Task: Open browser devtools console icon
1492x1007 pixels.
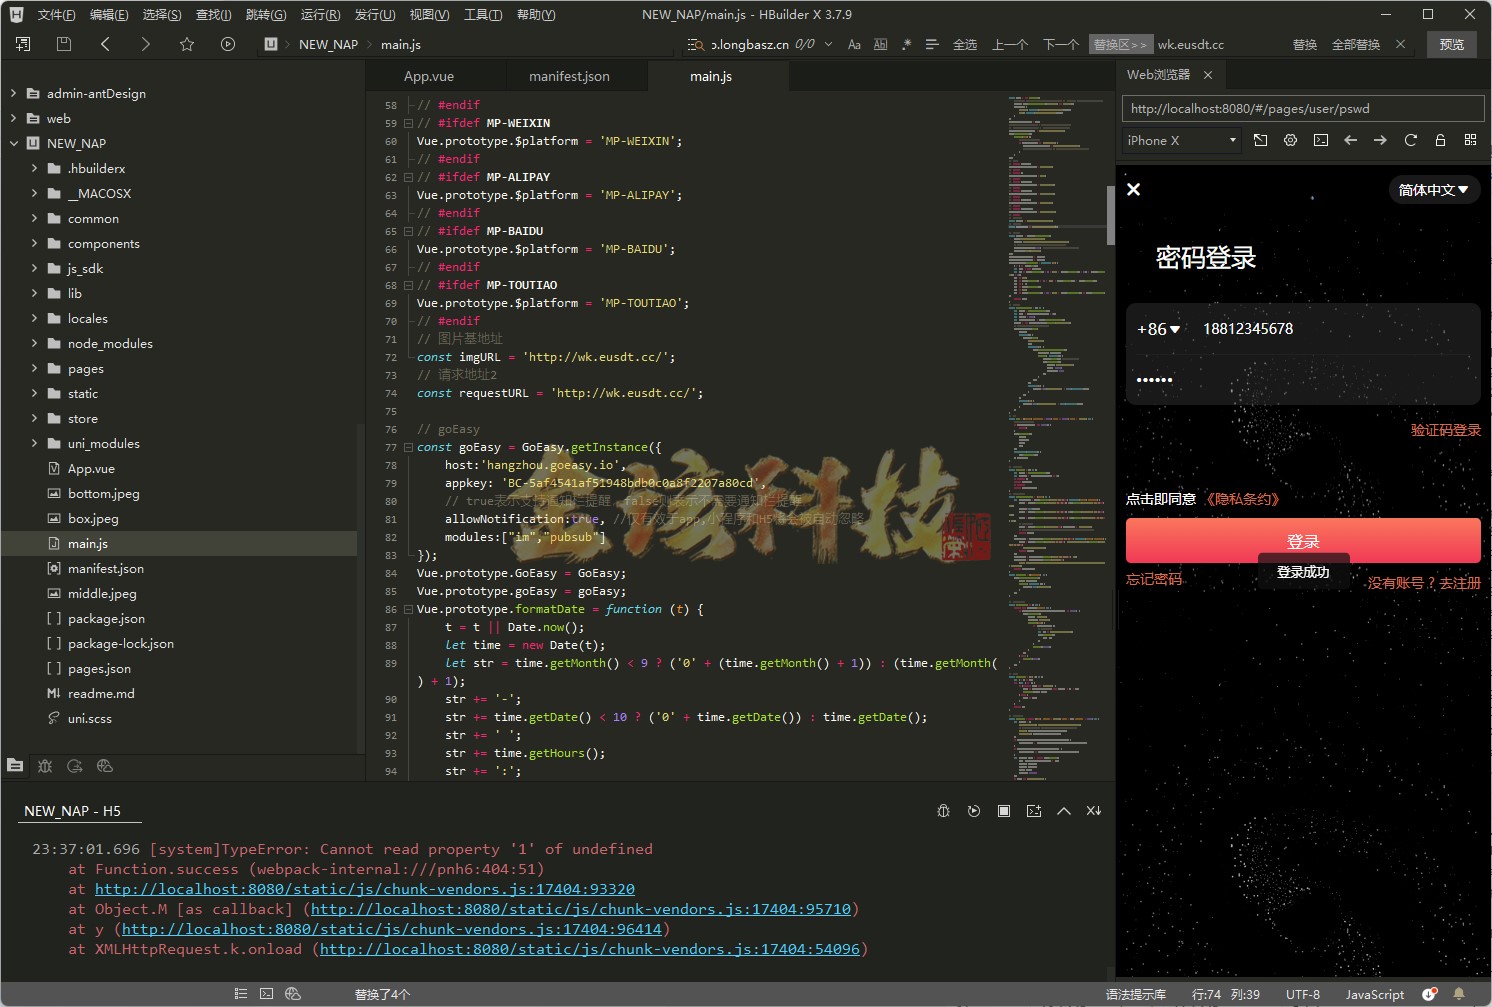Action: point(1320,141)
